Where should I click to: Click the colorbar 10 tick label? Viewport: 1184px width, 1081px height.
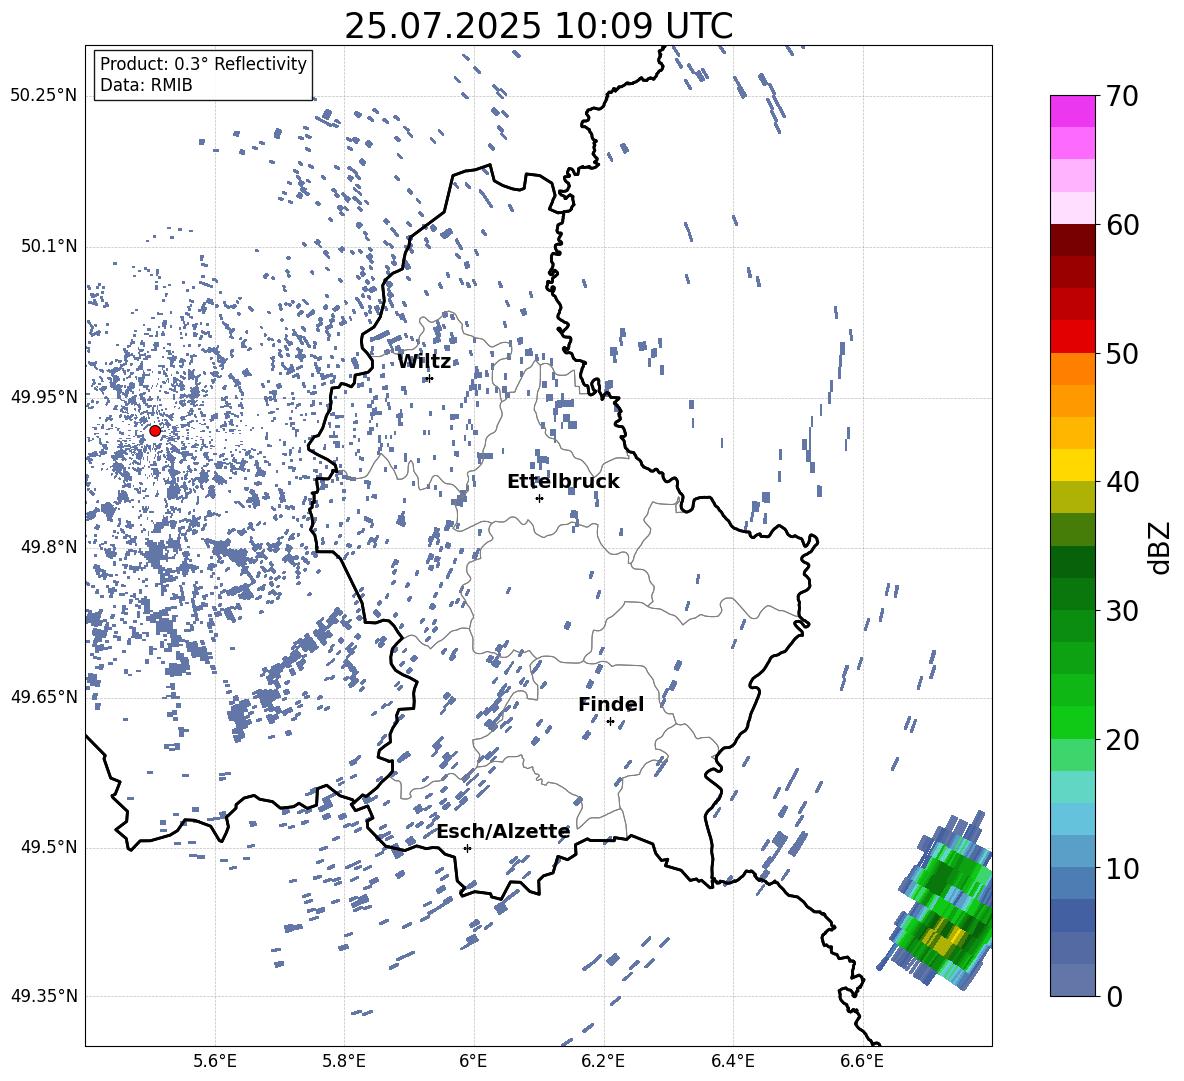coord(1122,868)
